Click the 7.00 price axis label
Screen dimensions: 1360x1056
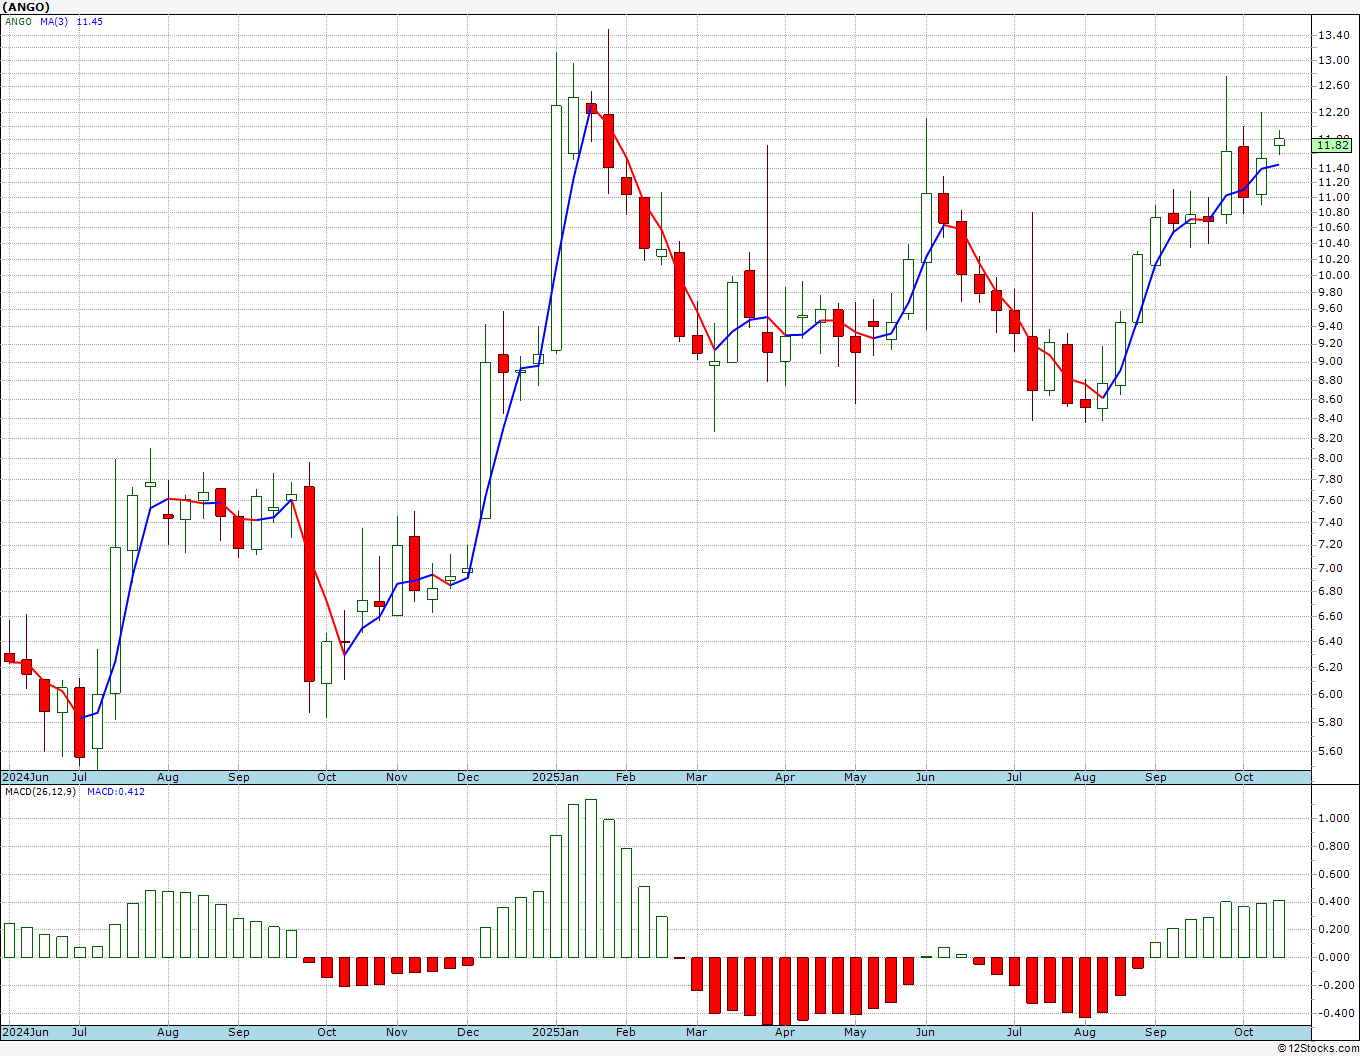(1332, 569)
